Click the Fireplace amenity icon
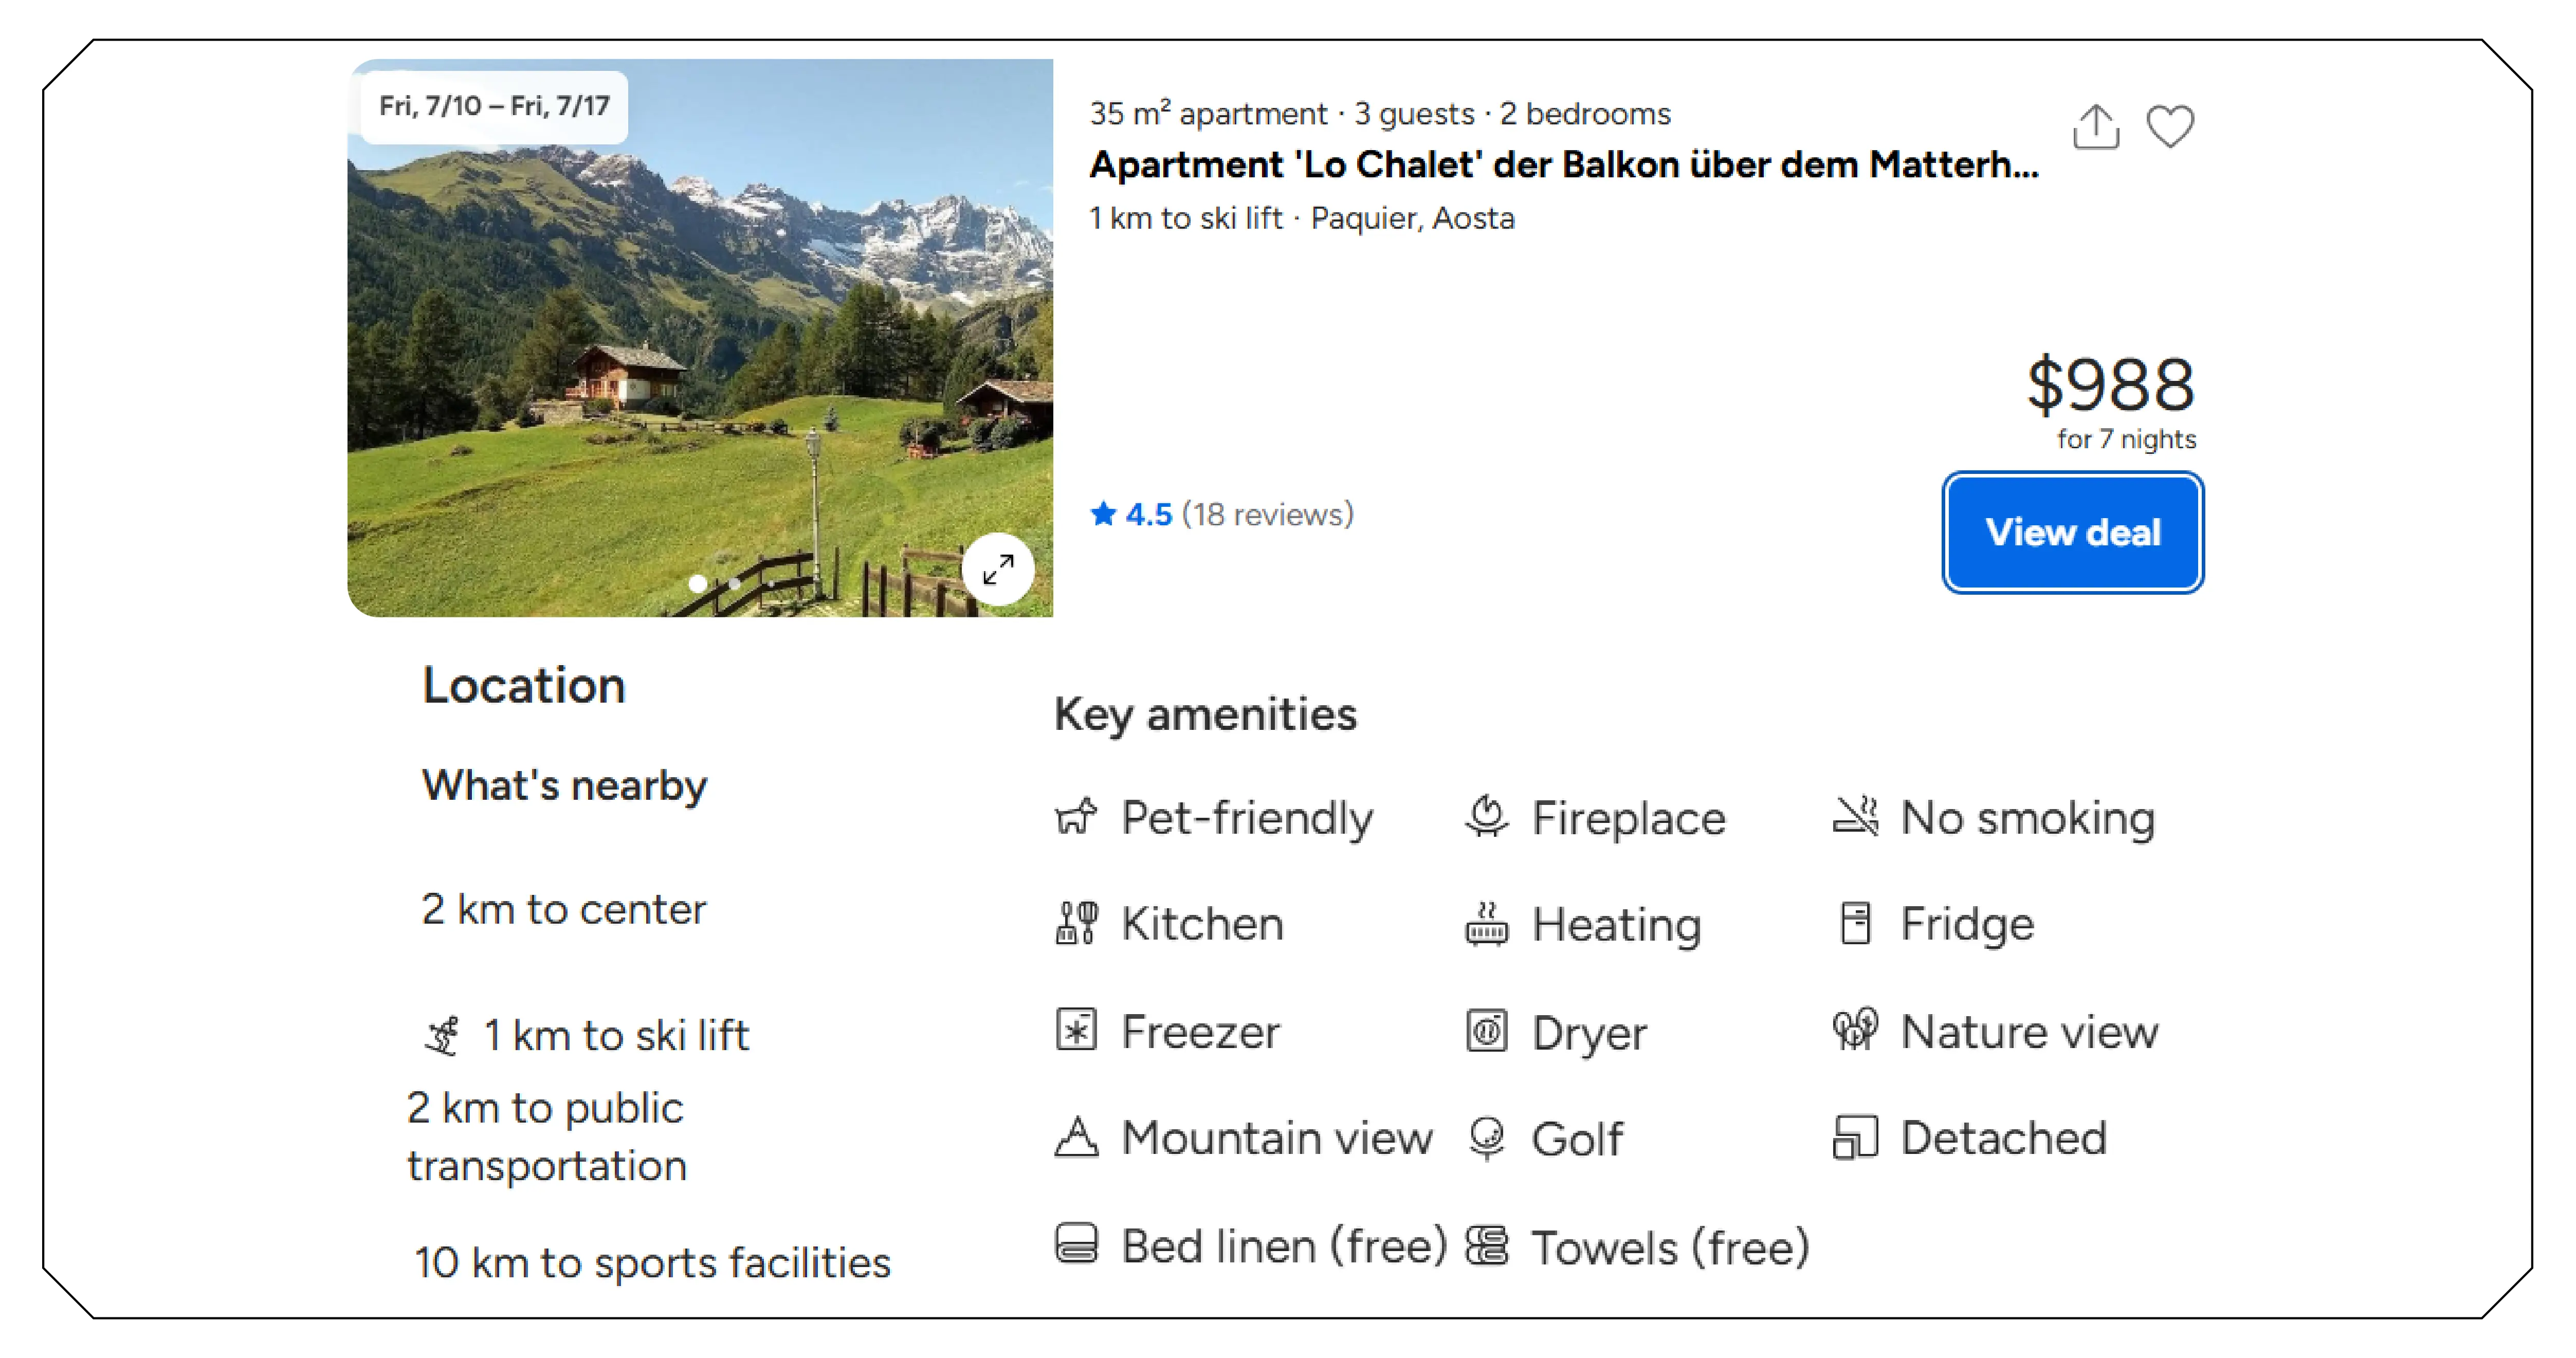The width and height of the screenshot is (2576, 1358). 1487,817
